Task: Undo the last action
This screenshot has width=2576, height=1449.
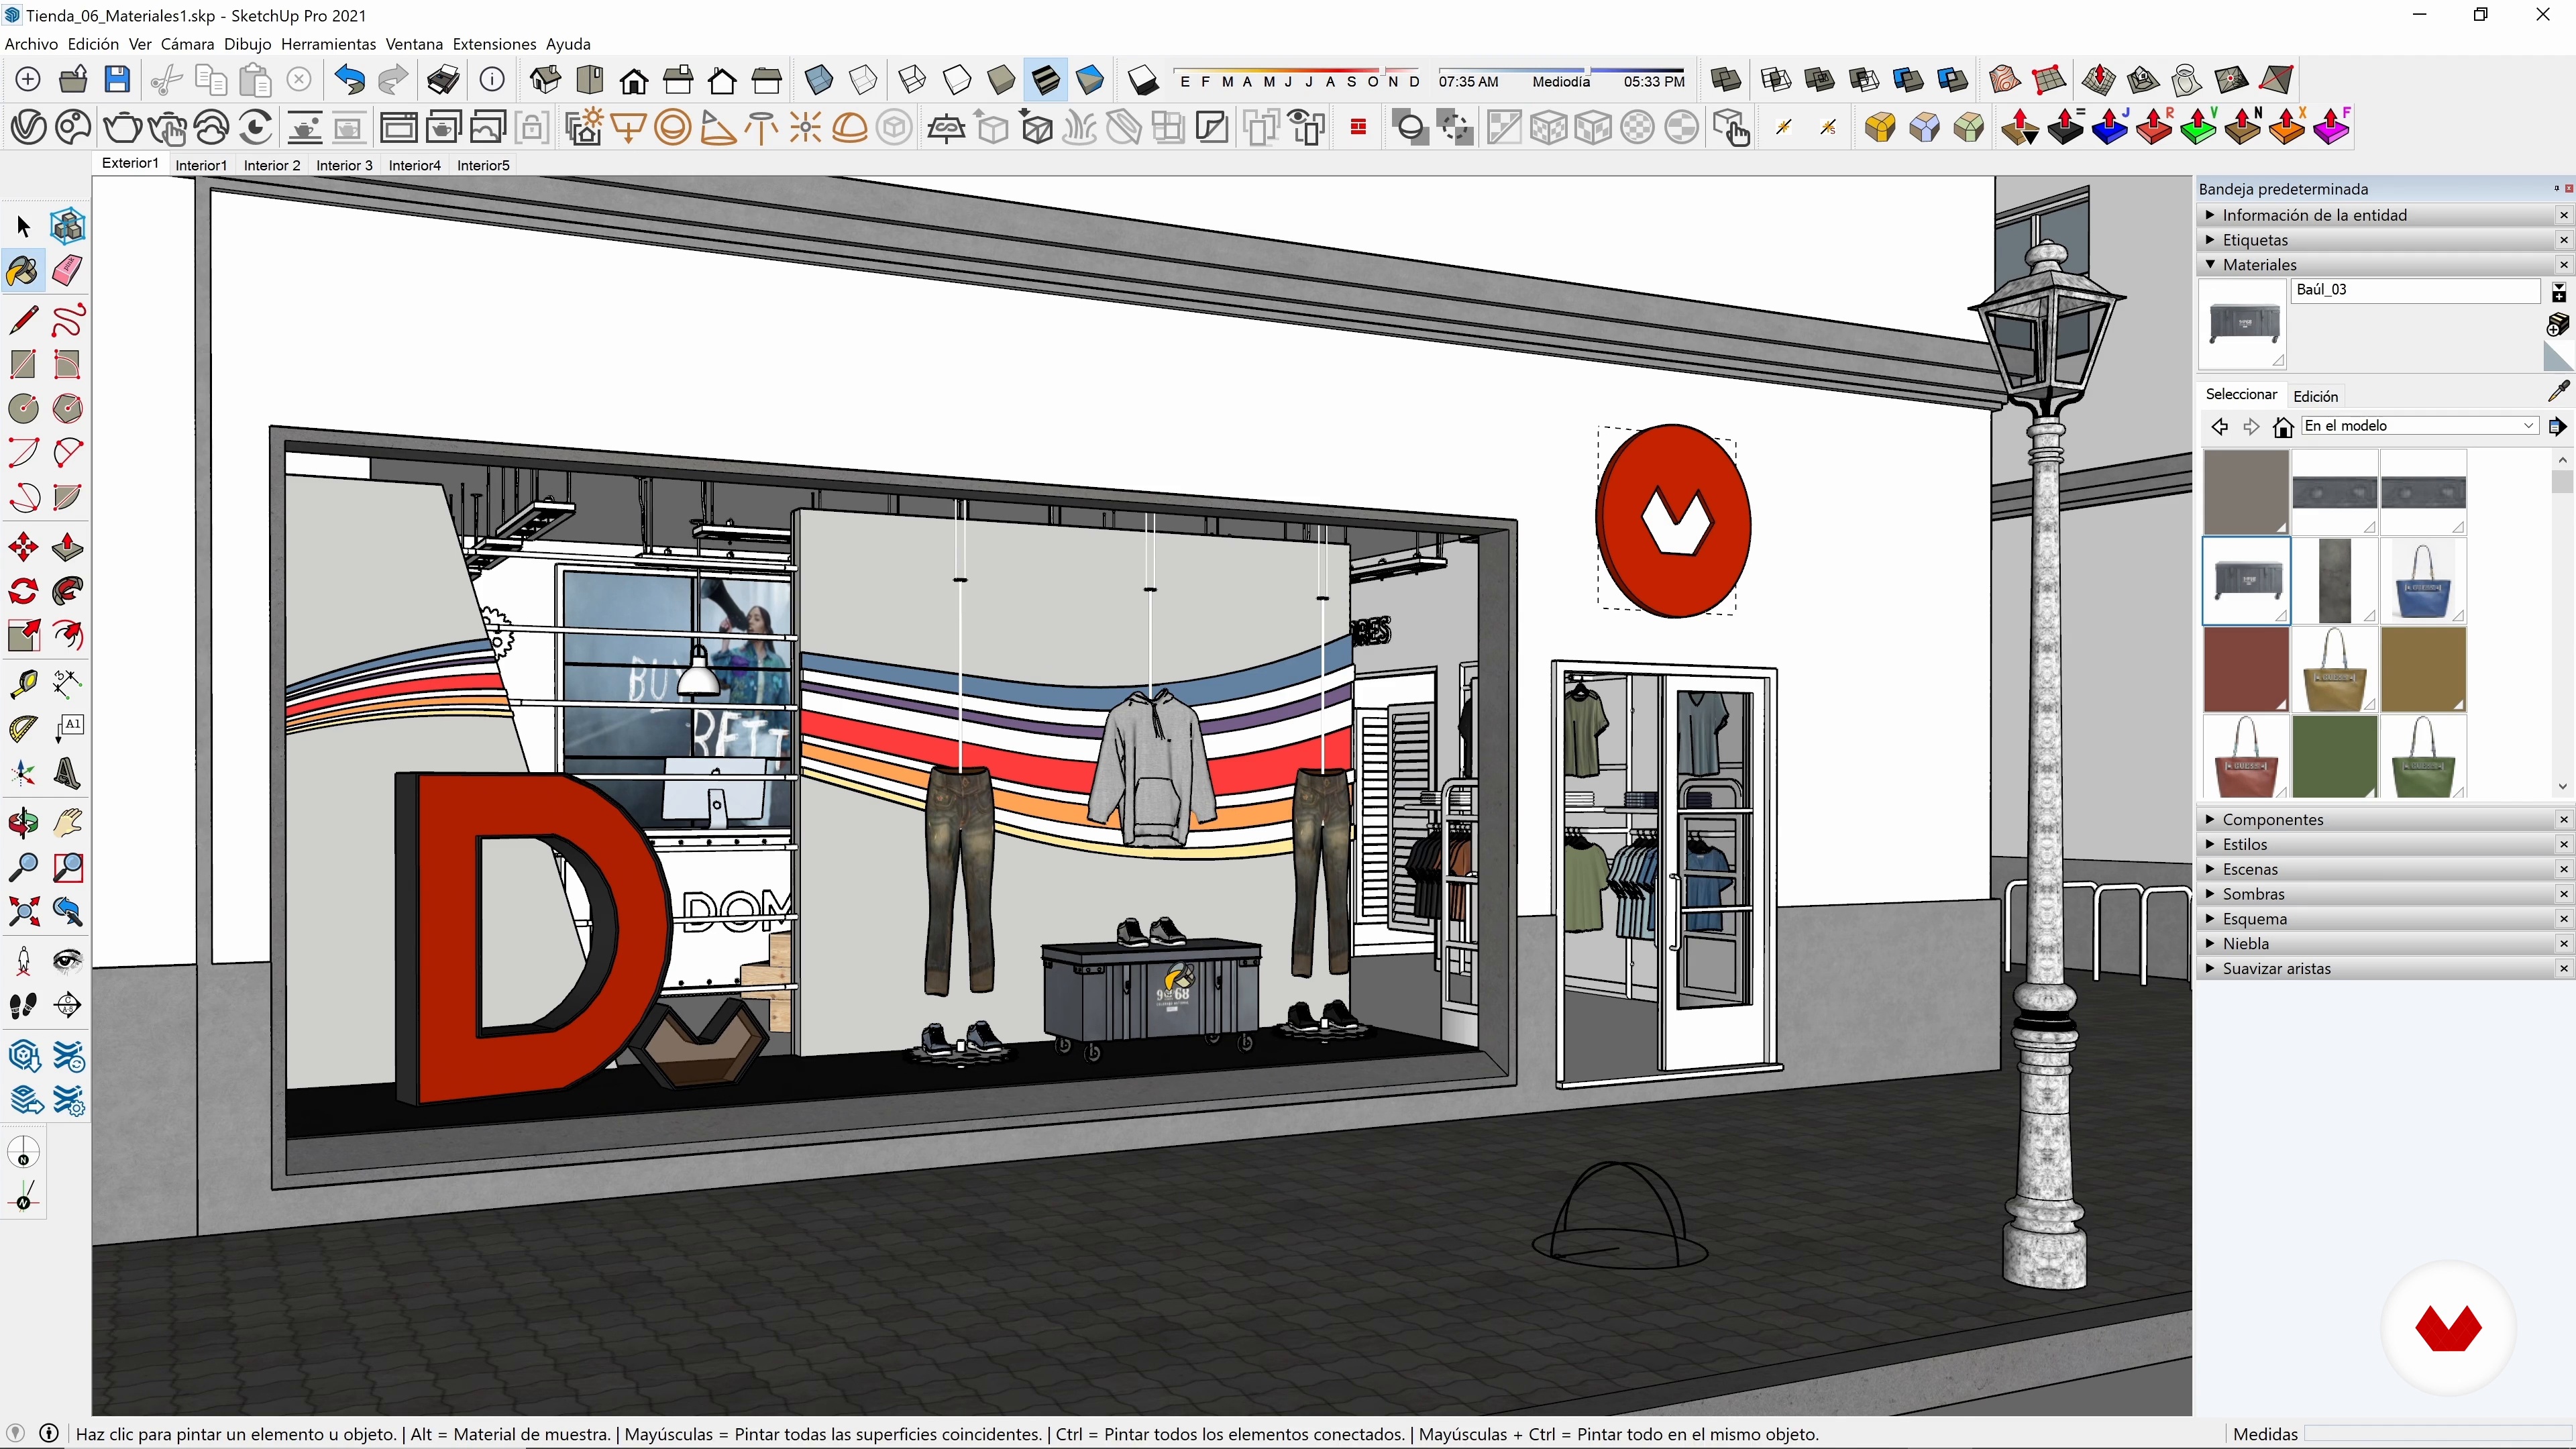Action: (x=349, y=79)
